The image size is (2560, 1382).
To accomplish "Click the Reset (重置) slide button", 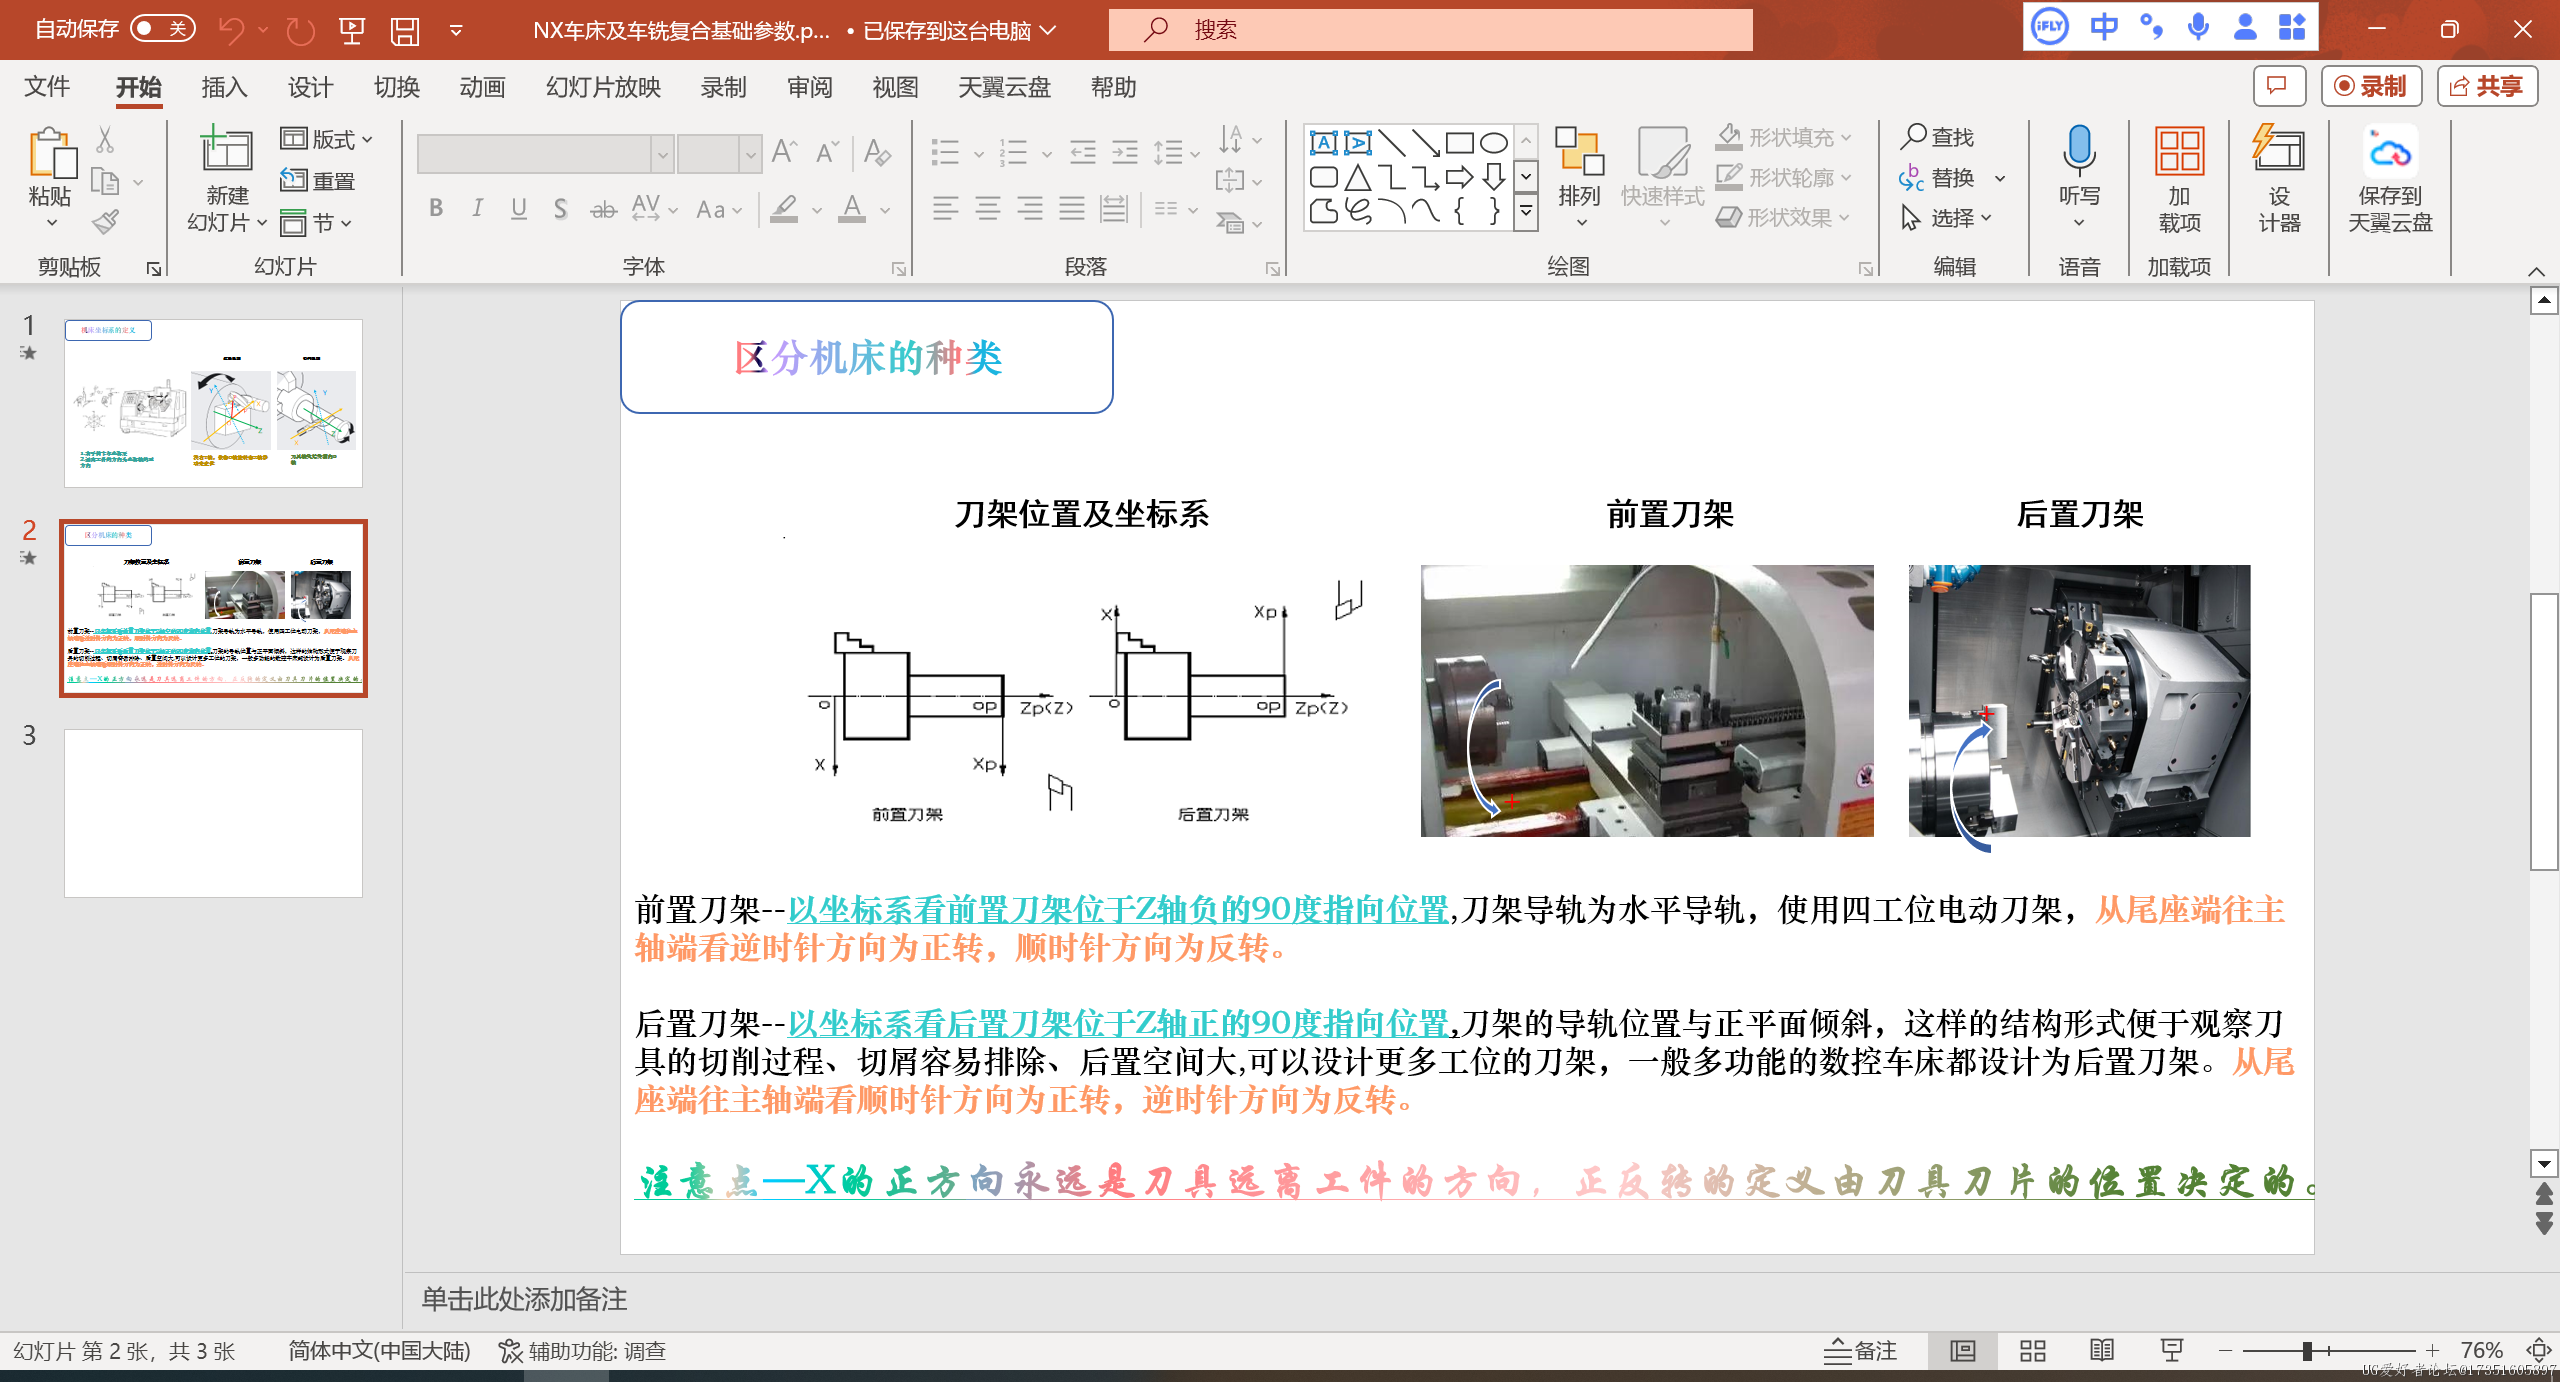I will pyautogui.click(x=318, y=181).
